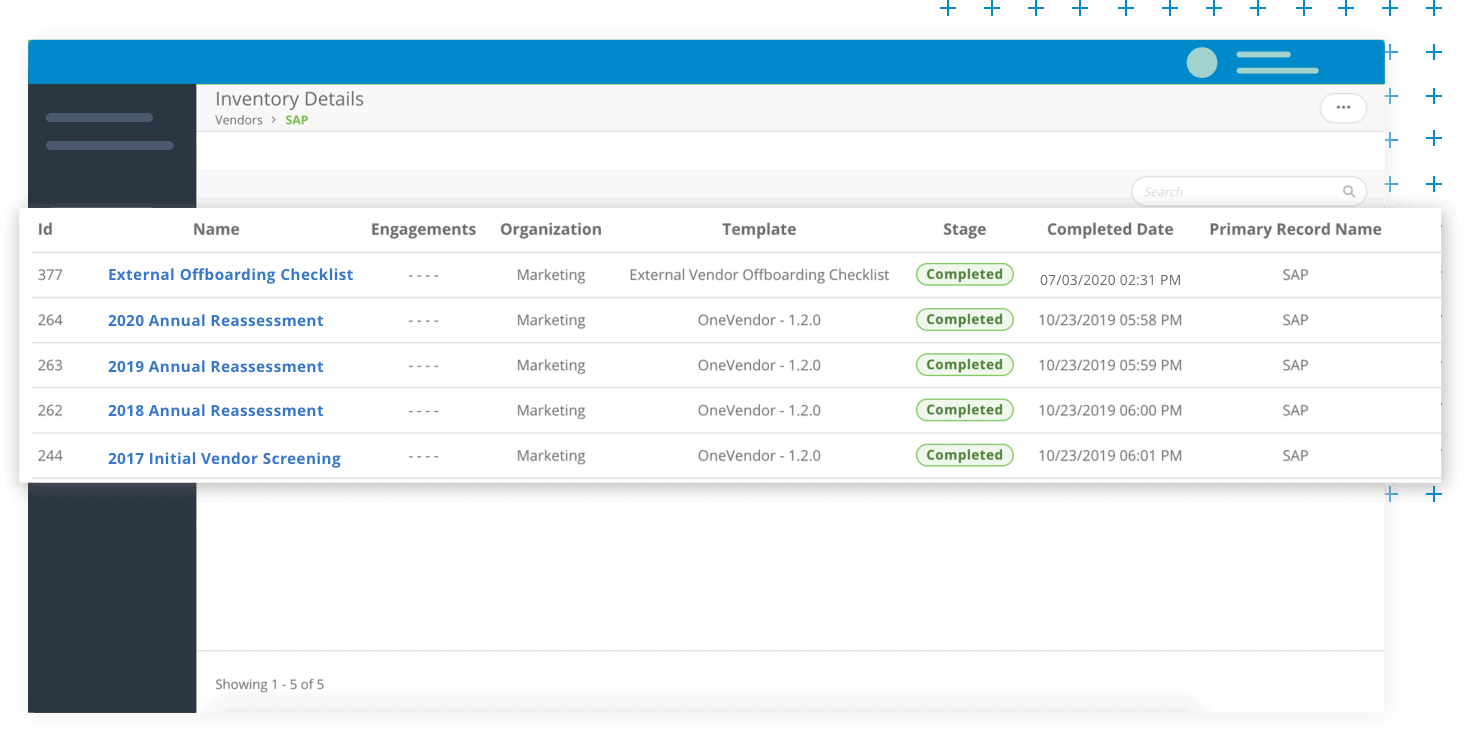Click the search magnifier icon
The width and height of the screenshot is (1464, 740).
pyautogui.click(x=1348, y=191)
